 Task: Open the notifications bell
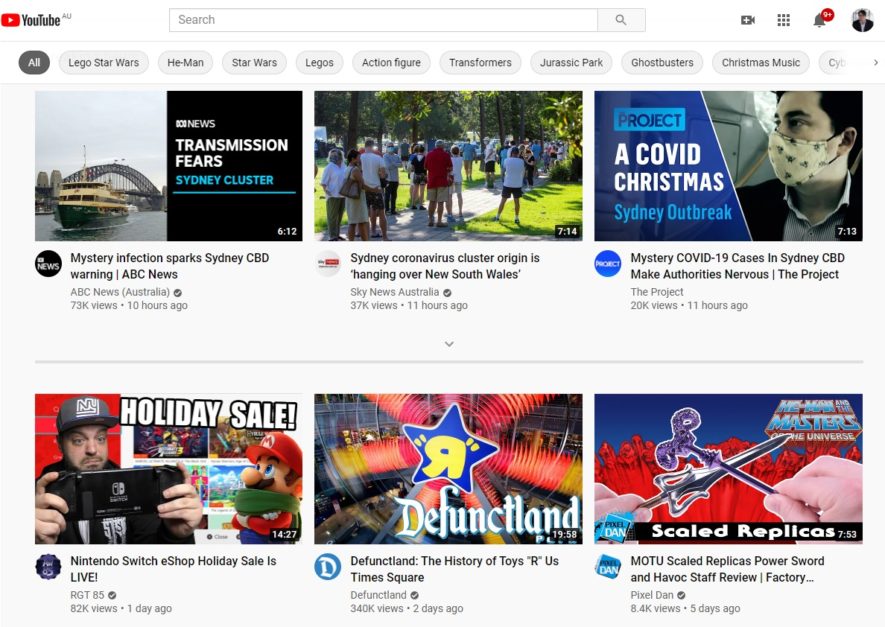tap(820, 20)
